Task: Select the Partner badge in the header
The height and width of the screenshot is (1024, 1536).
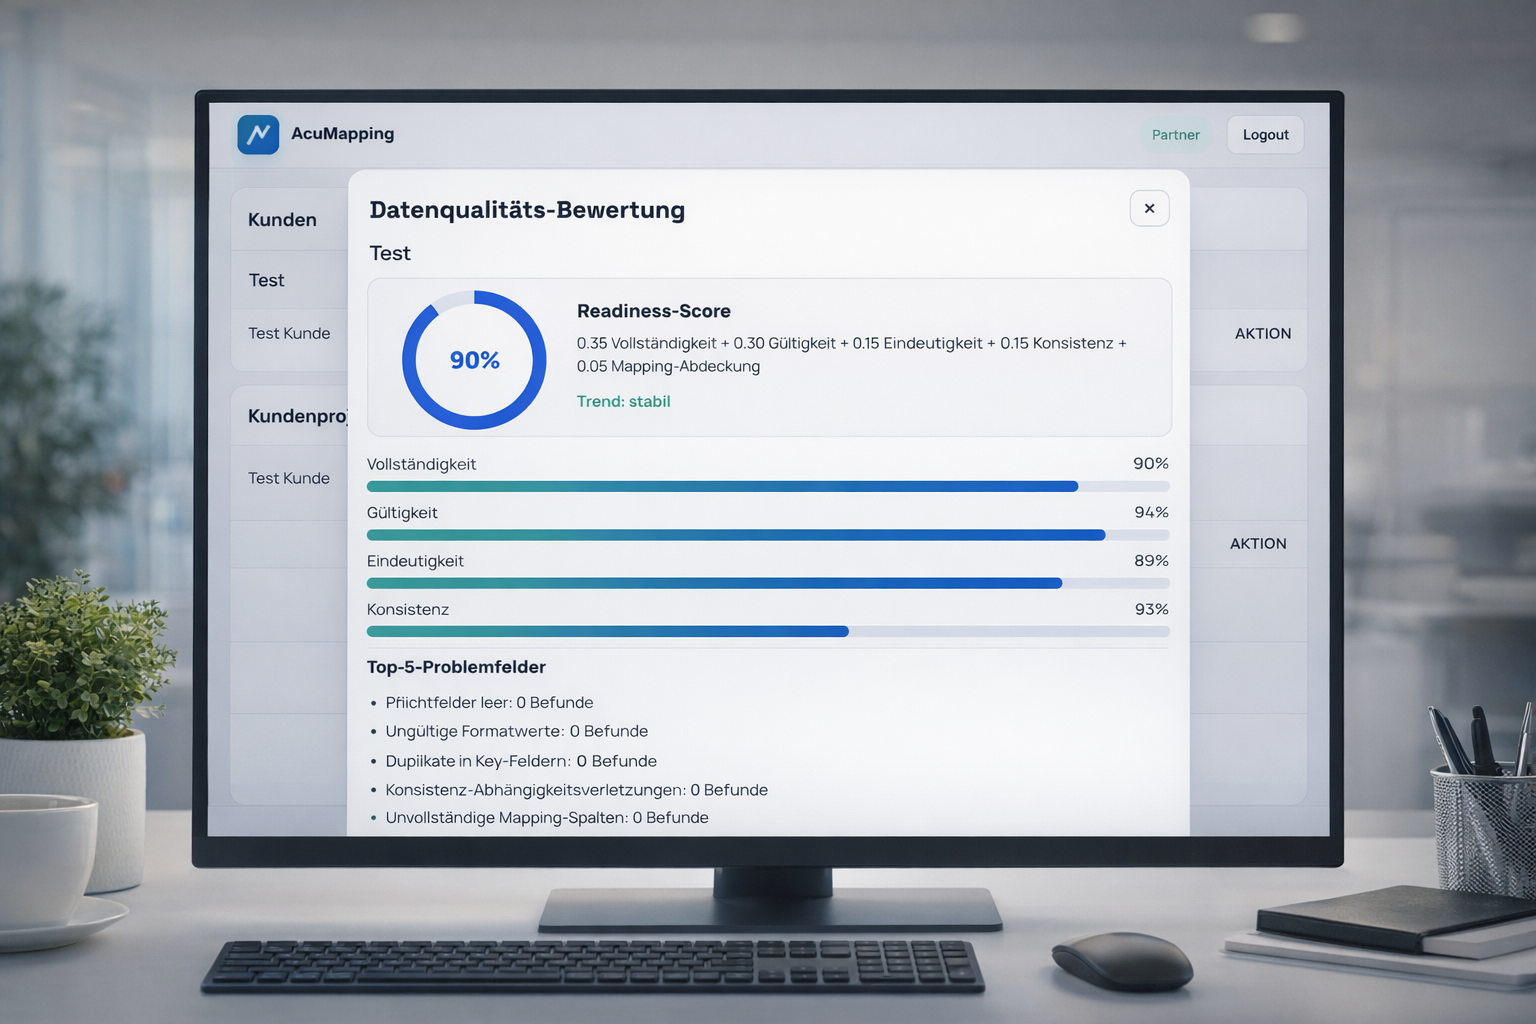Action: tap(1175, 134)
